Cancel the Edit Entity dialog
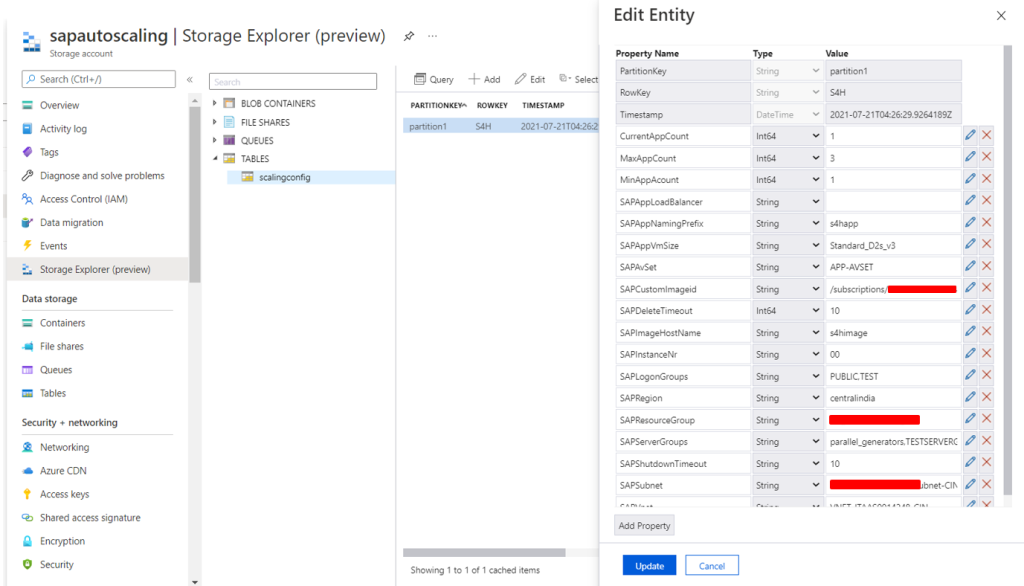 click(712, 566)
